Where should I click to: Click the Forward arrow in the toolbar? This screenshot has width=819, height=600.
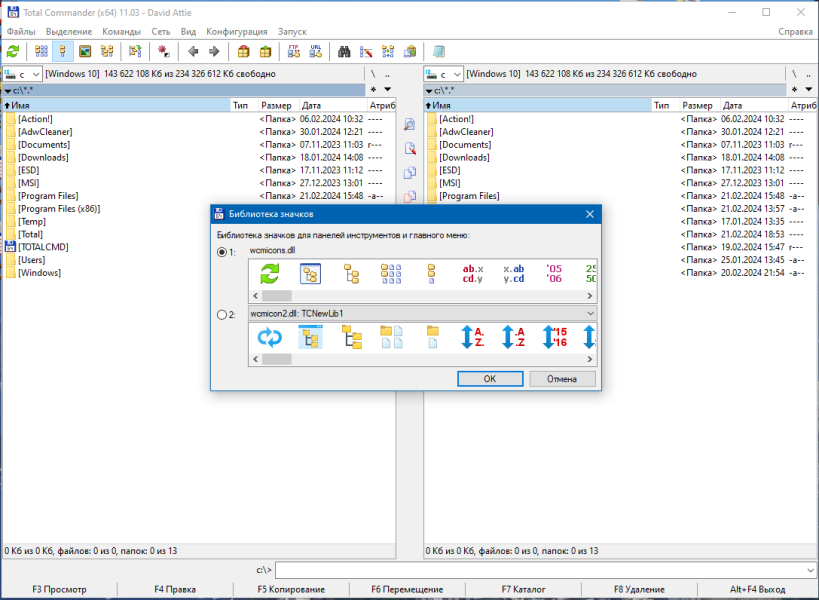[214, 51]
